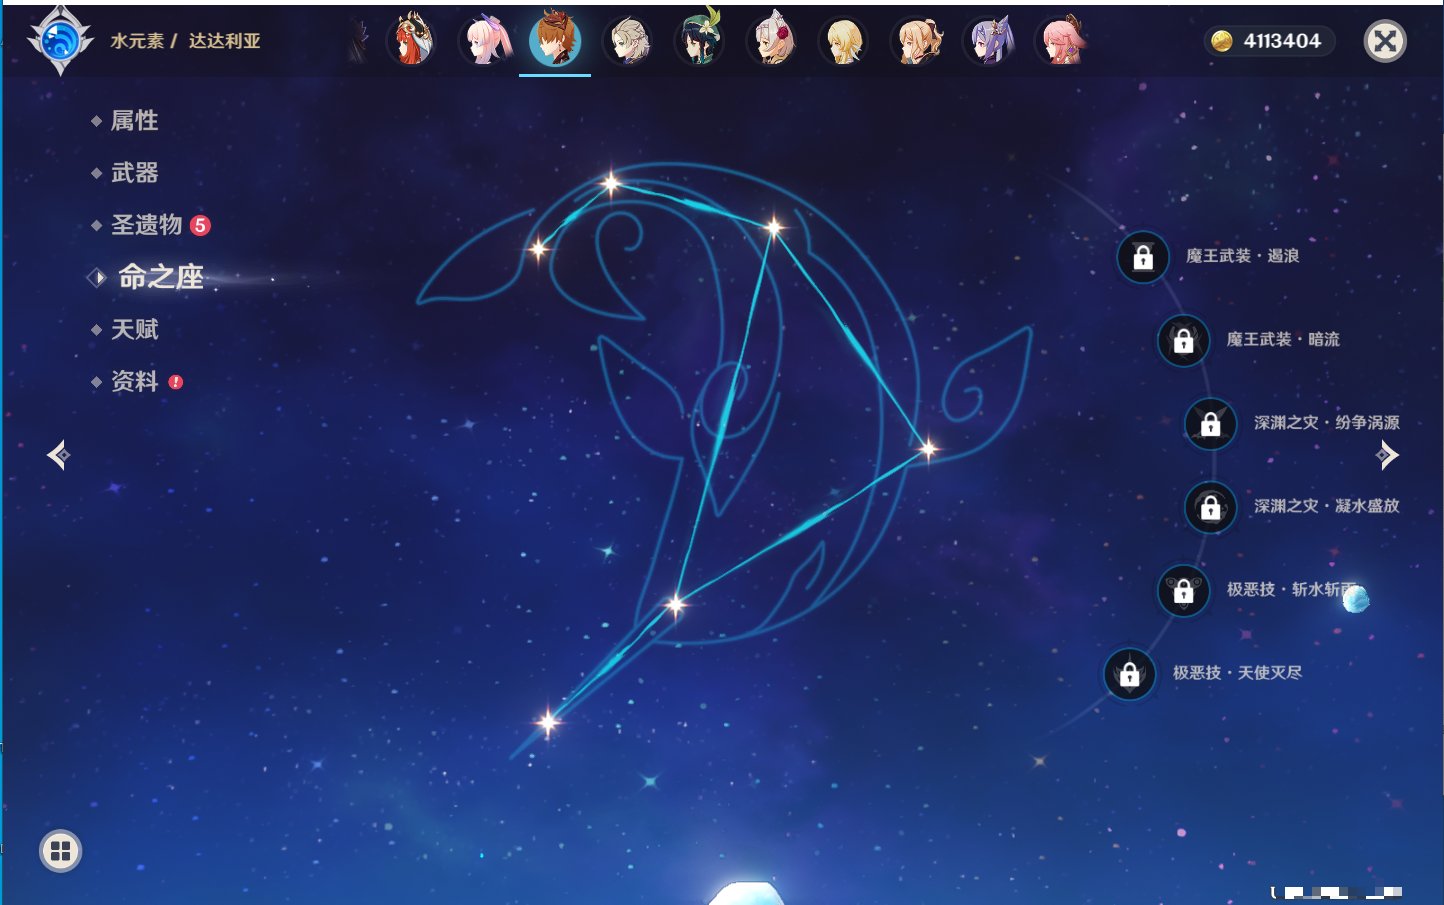This screenshot has width=1444, height=905.
Task: Select the short blonde traveler avatar
Action: [x=843, y=40]
